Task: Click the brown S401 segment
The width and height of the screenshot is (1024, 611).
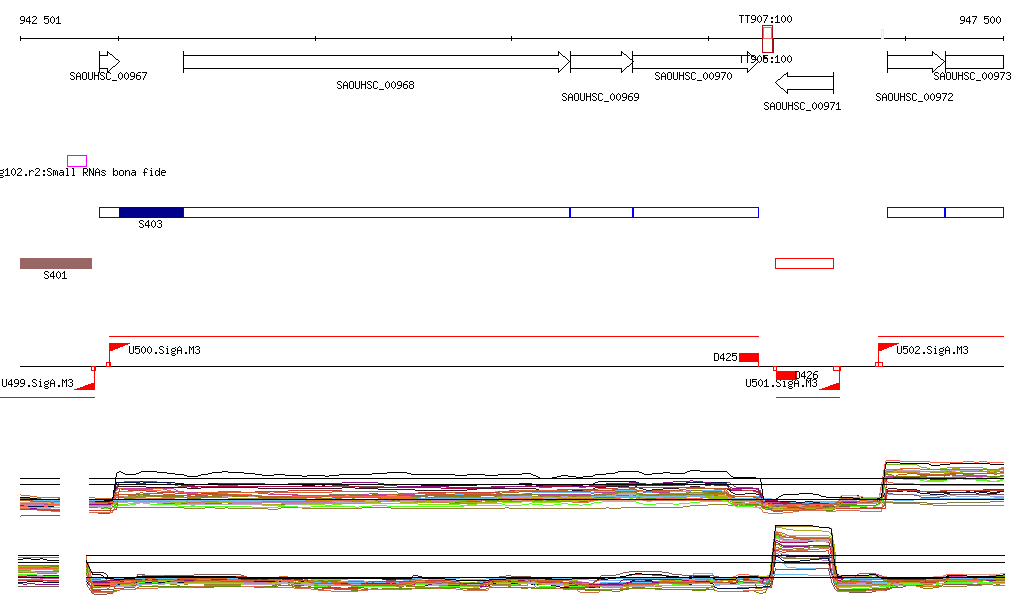Action: (56, 264)
